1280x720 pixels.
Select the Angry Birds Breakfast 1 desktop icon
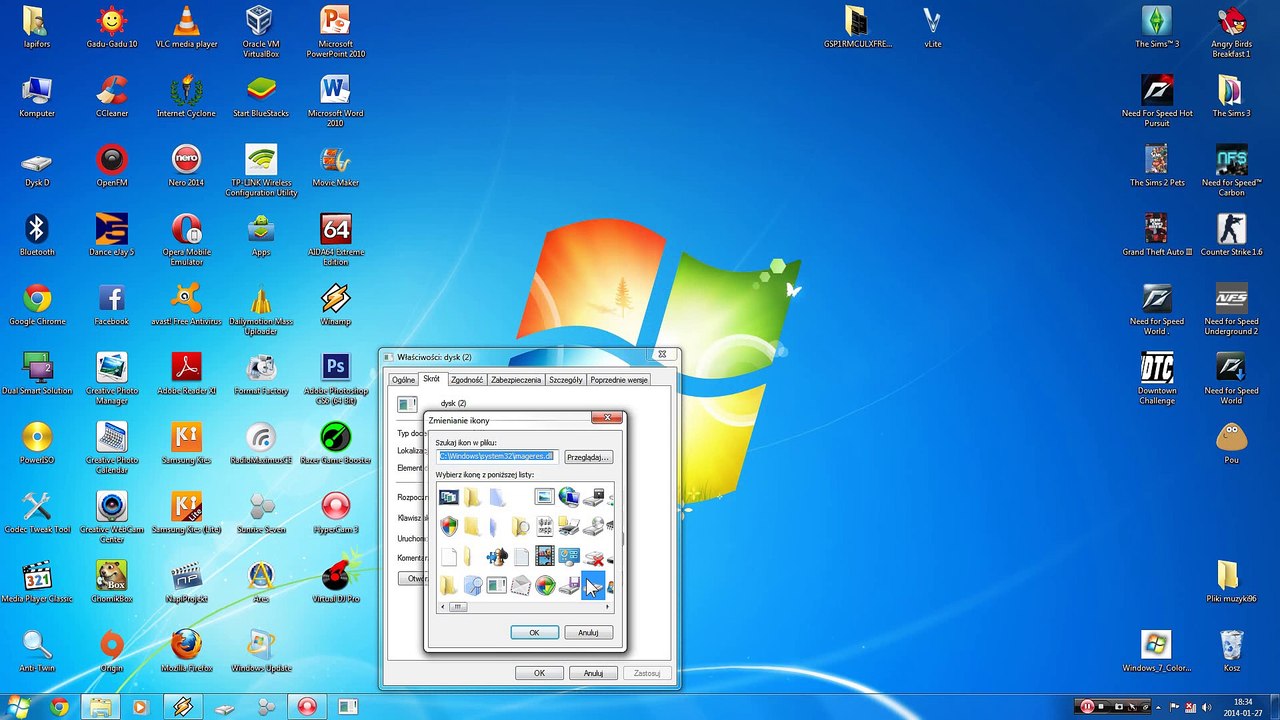pos(1231,31)
